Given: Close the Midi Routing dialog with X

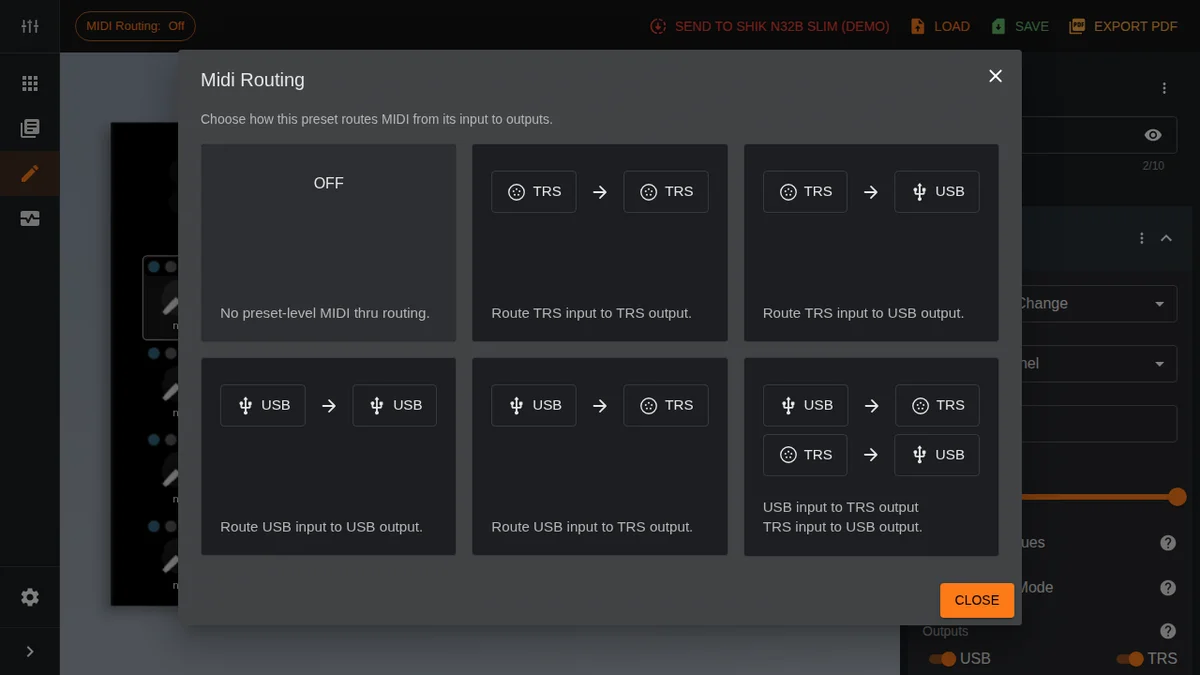Looking at the screenshot, I should pyautogui.click(x=995, y=76).
